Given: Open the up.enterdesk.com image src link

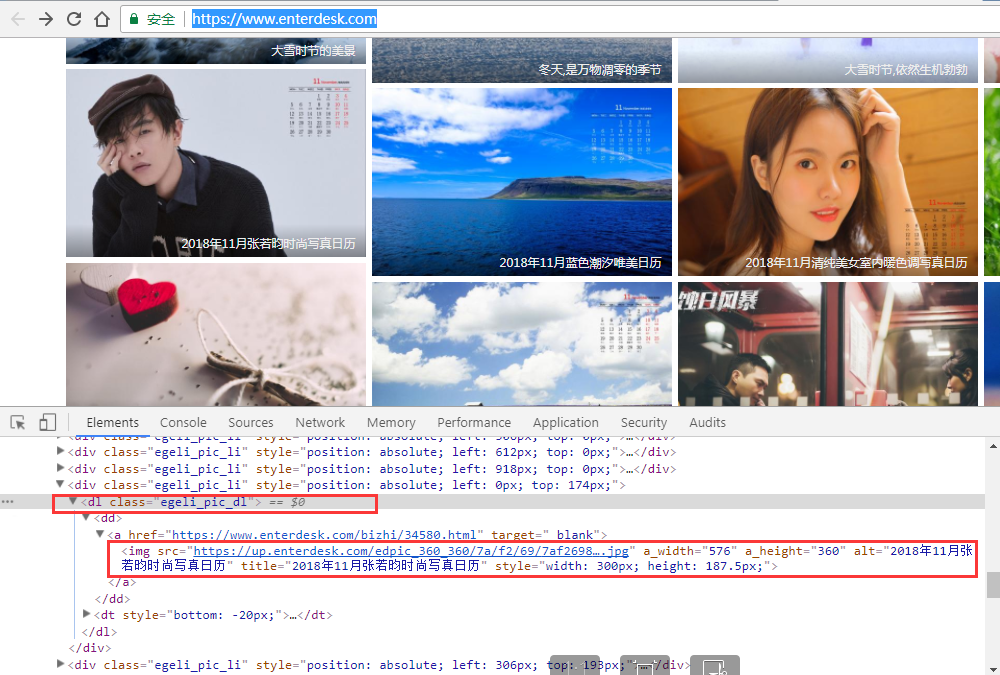Looking at the screenshot, I should coord(411,551).
